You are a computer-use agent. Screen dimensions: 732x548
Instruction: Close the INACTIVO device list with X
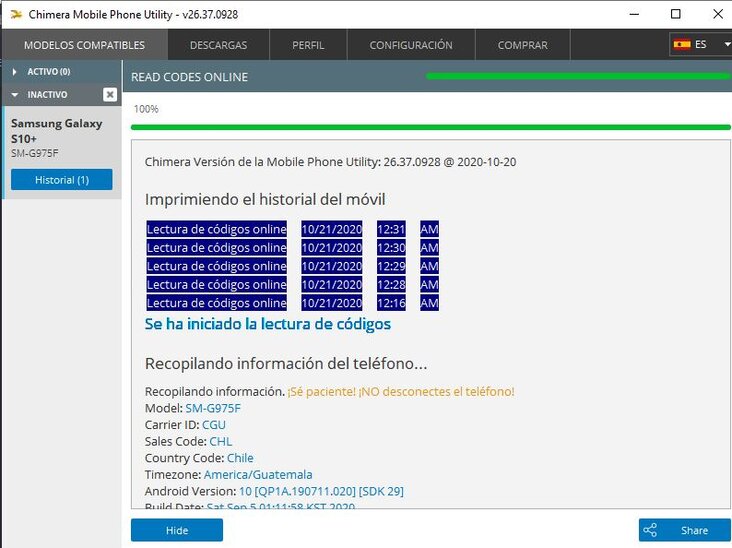pos(110,95)
